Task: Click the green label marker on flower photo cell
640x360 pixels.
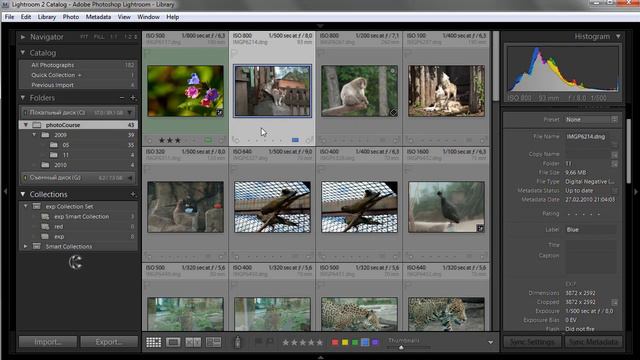Action: point(208,140)
